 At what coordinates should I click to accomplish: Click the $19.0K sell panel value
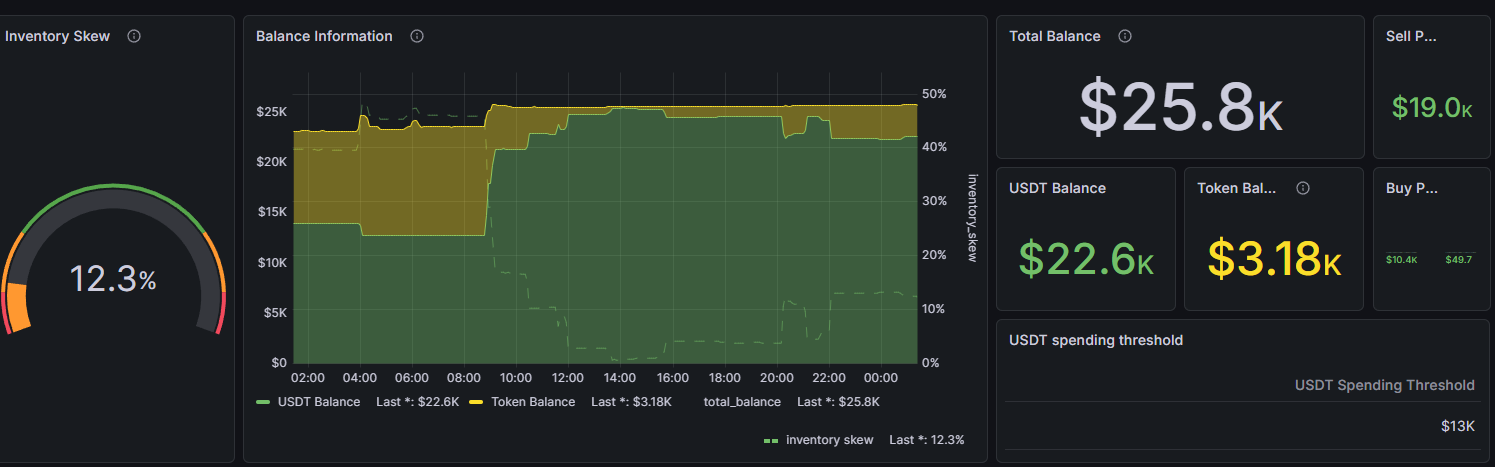pos(1432,108)
